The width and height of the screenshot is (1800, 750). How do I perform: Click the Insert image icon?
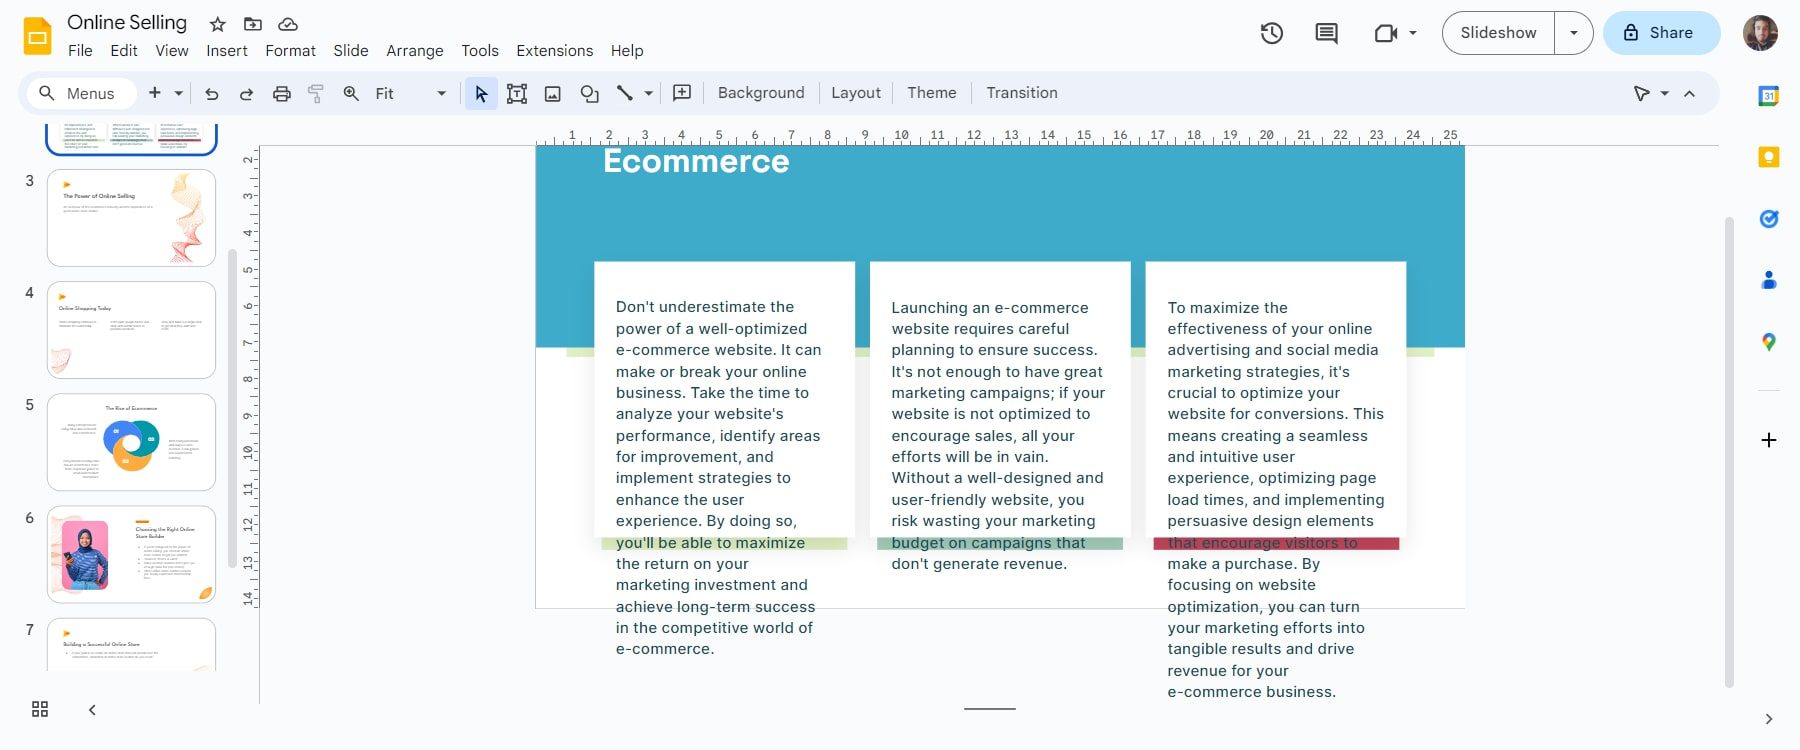tap(552, 93)
